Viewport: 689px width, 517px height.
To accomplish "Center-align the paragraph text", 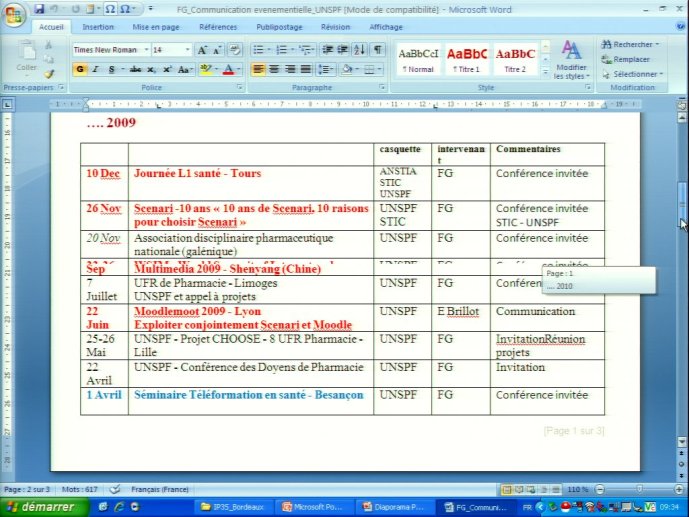I will pos(274,69).
